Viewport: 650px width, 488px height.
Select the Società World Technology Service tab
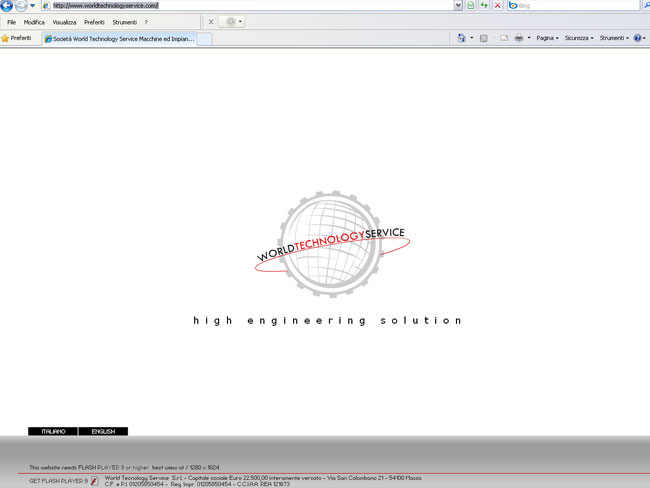click(x=119, y=39)
